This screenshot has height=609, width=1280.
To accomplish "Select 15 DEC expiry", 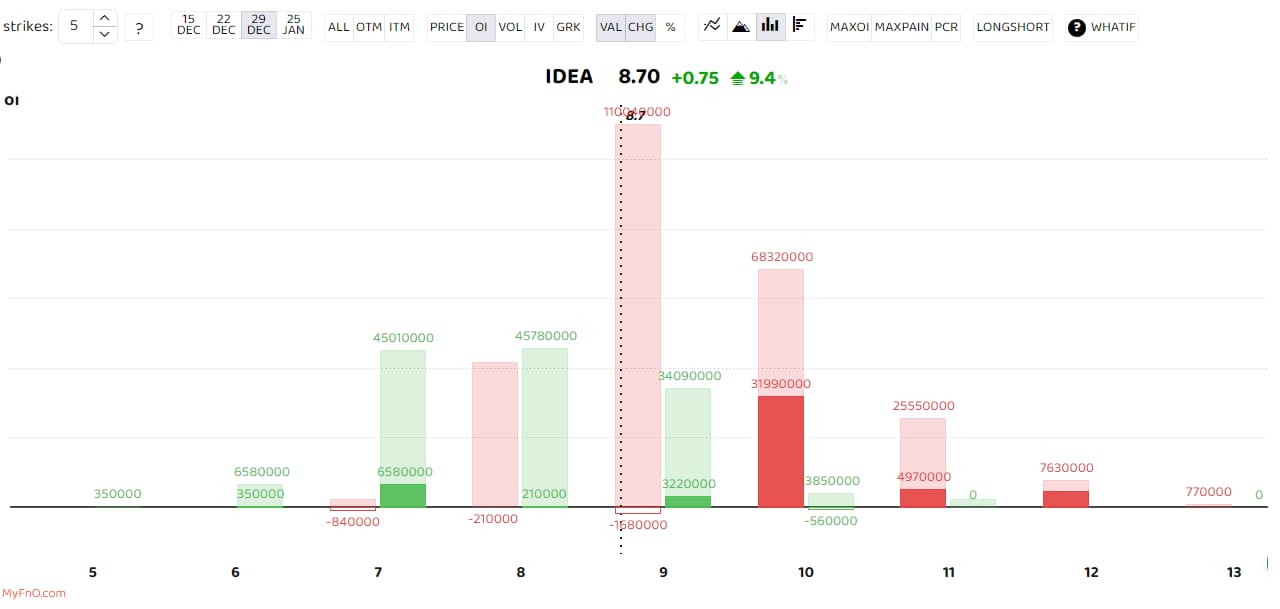I will (188, 25).
